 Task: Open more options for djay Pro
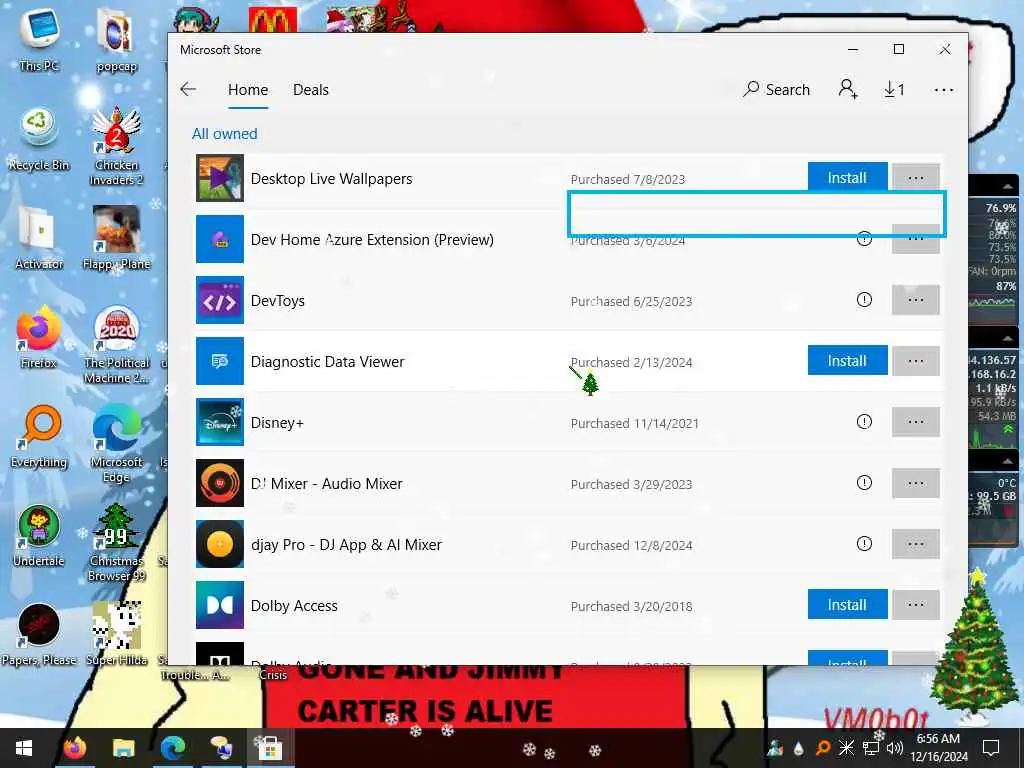coord(916,543)
